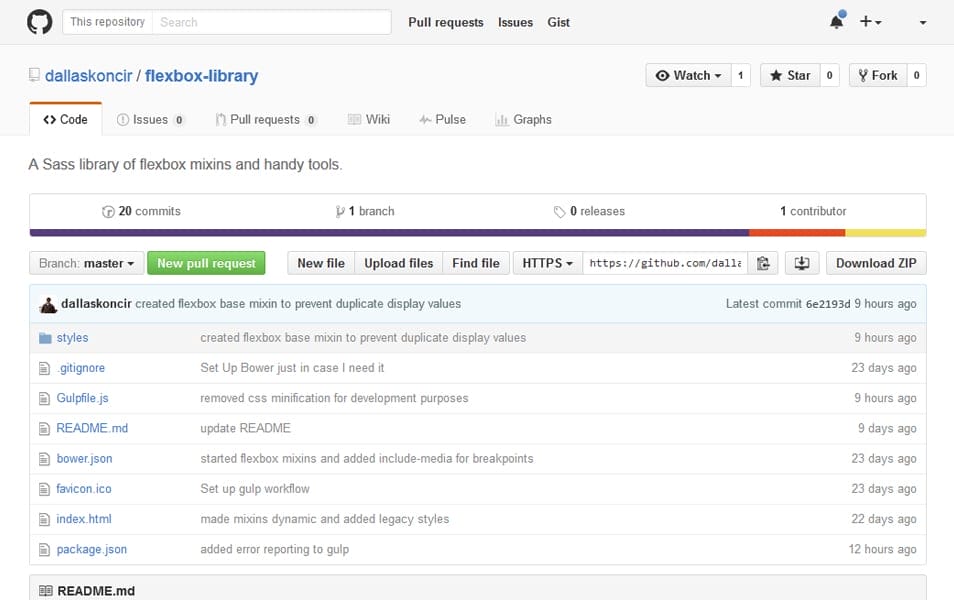Viewport: 954px width, 600px height.
Task: Click the file icon beside .gitignore
Action: [x=44, y=368]
